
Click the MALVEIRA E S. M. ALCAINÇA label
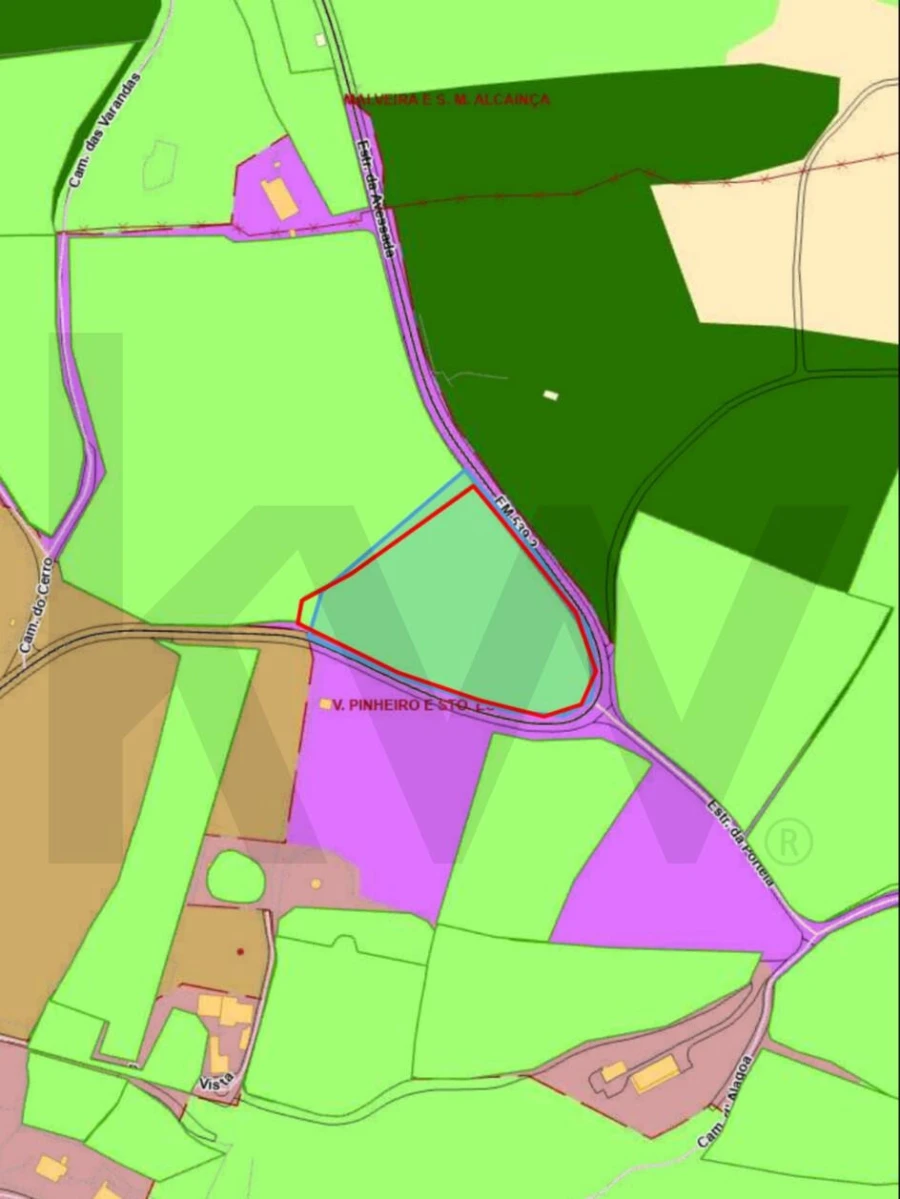(446, 100)
